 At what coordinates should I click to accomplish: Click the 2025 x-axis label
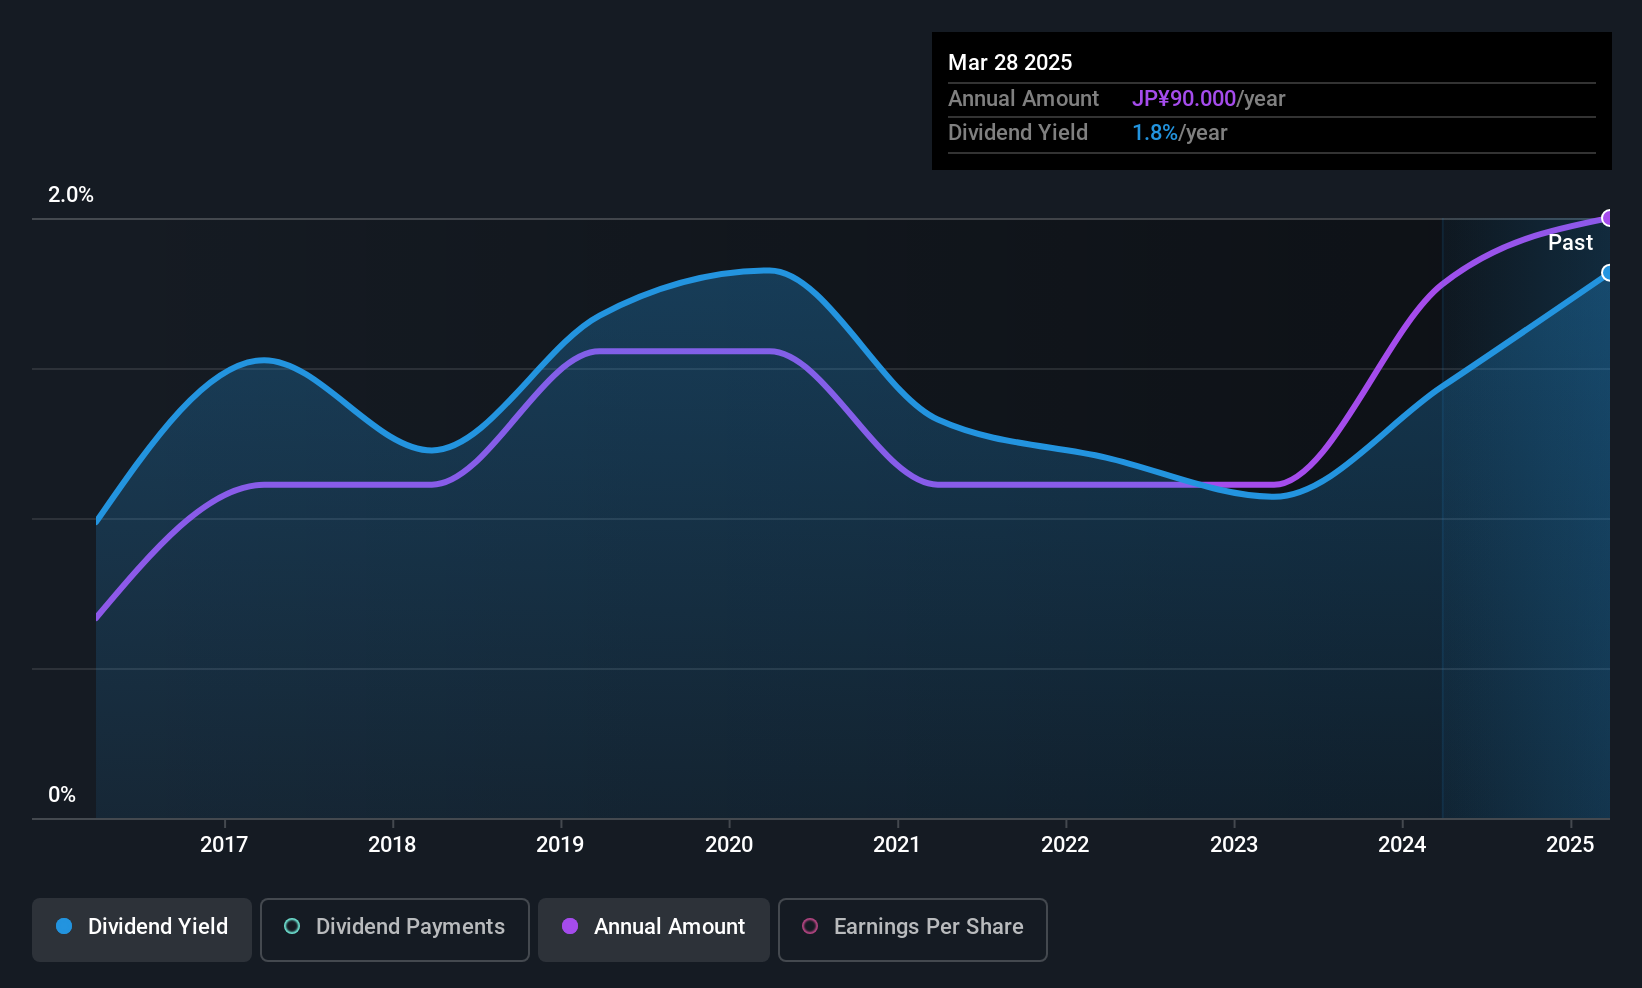click(1570, 844)
